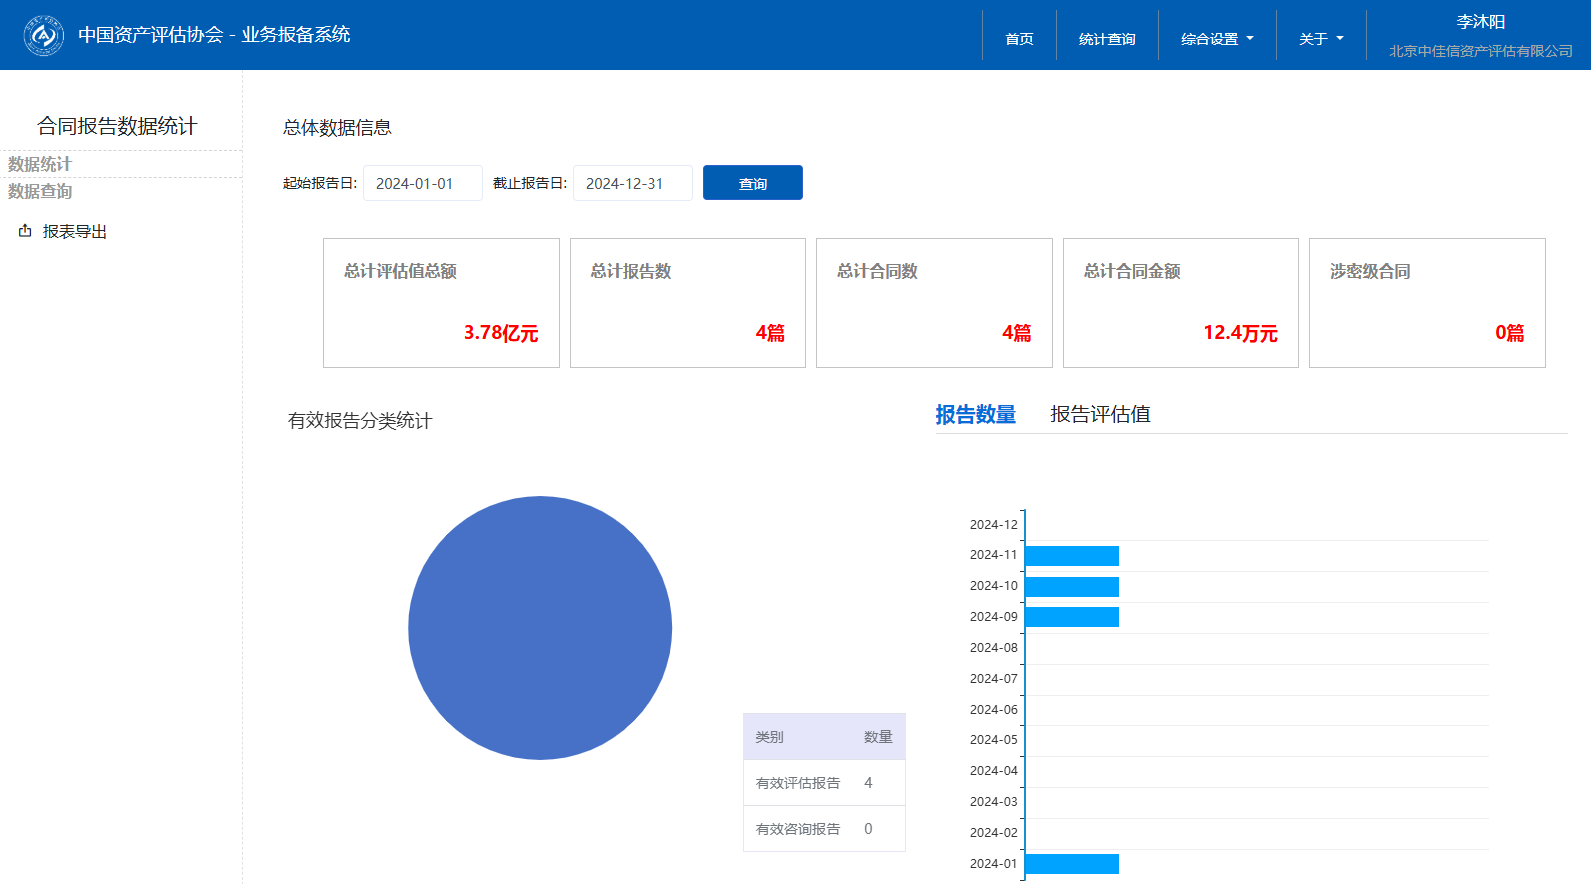Select the 报告数量 tab
1591x884 pixels.
[x=975, y=414]
